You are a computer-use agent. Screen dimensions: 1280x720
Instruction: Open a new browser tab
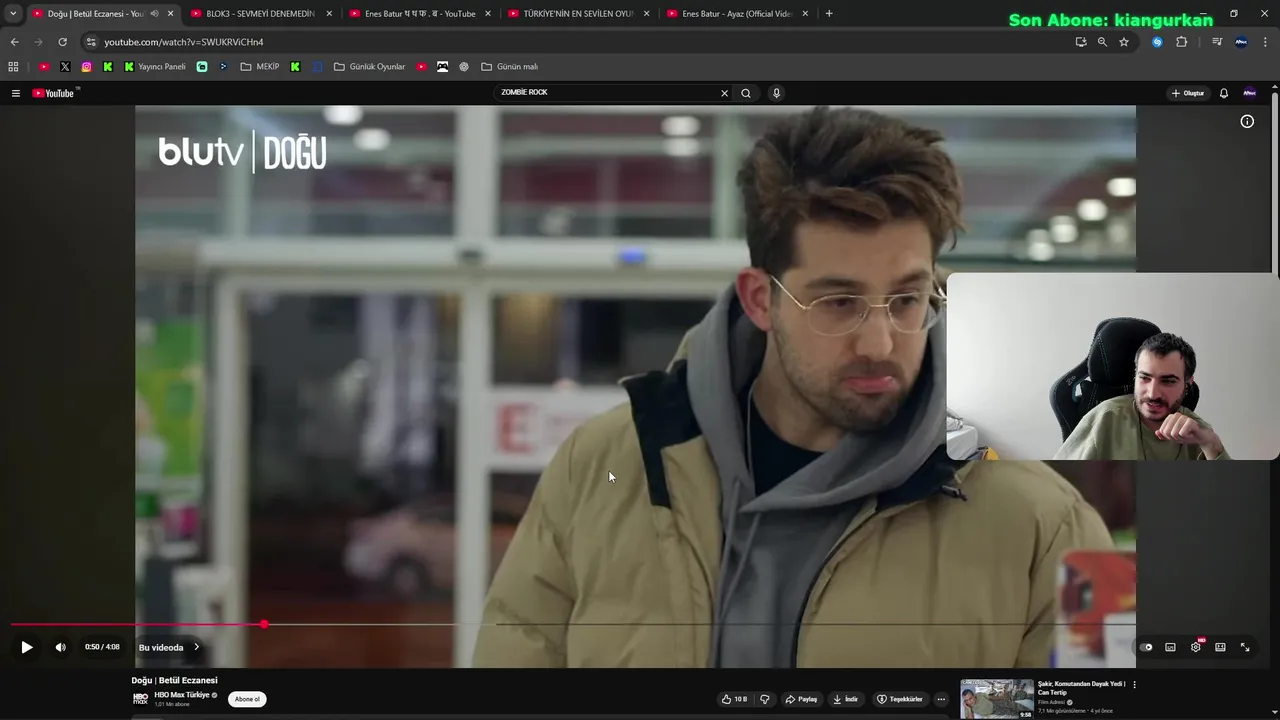pos(828,14)
